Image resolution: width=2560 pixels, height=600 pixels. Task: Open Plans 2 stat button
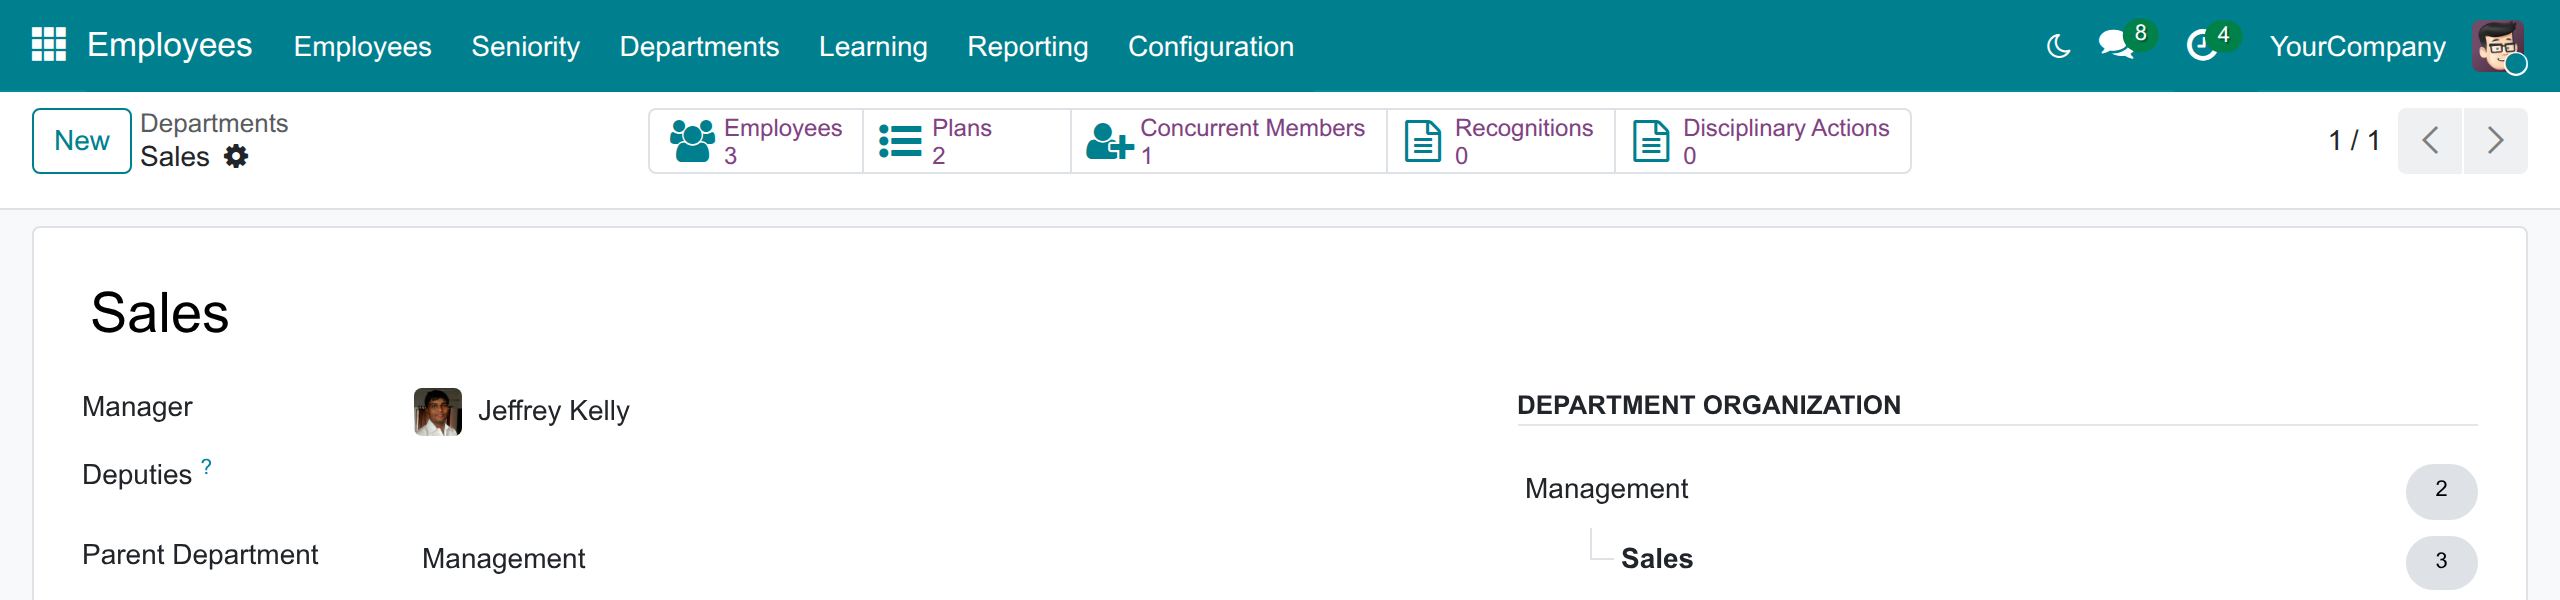966,141
